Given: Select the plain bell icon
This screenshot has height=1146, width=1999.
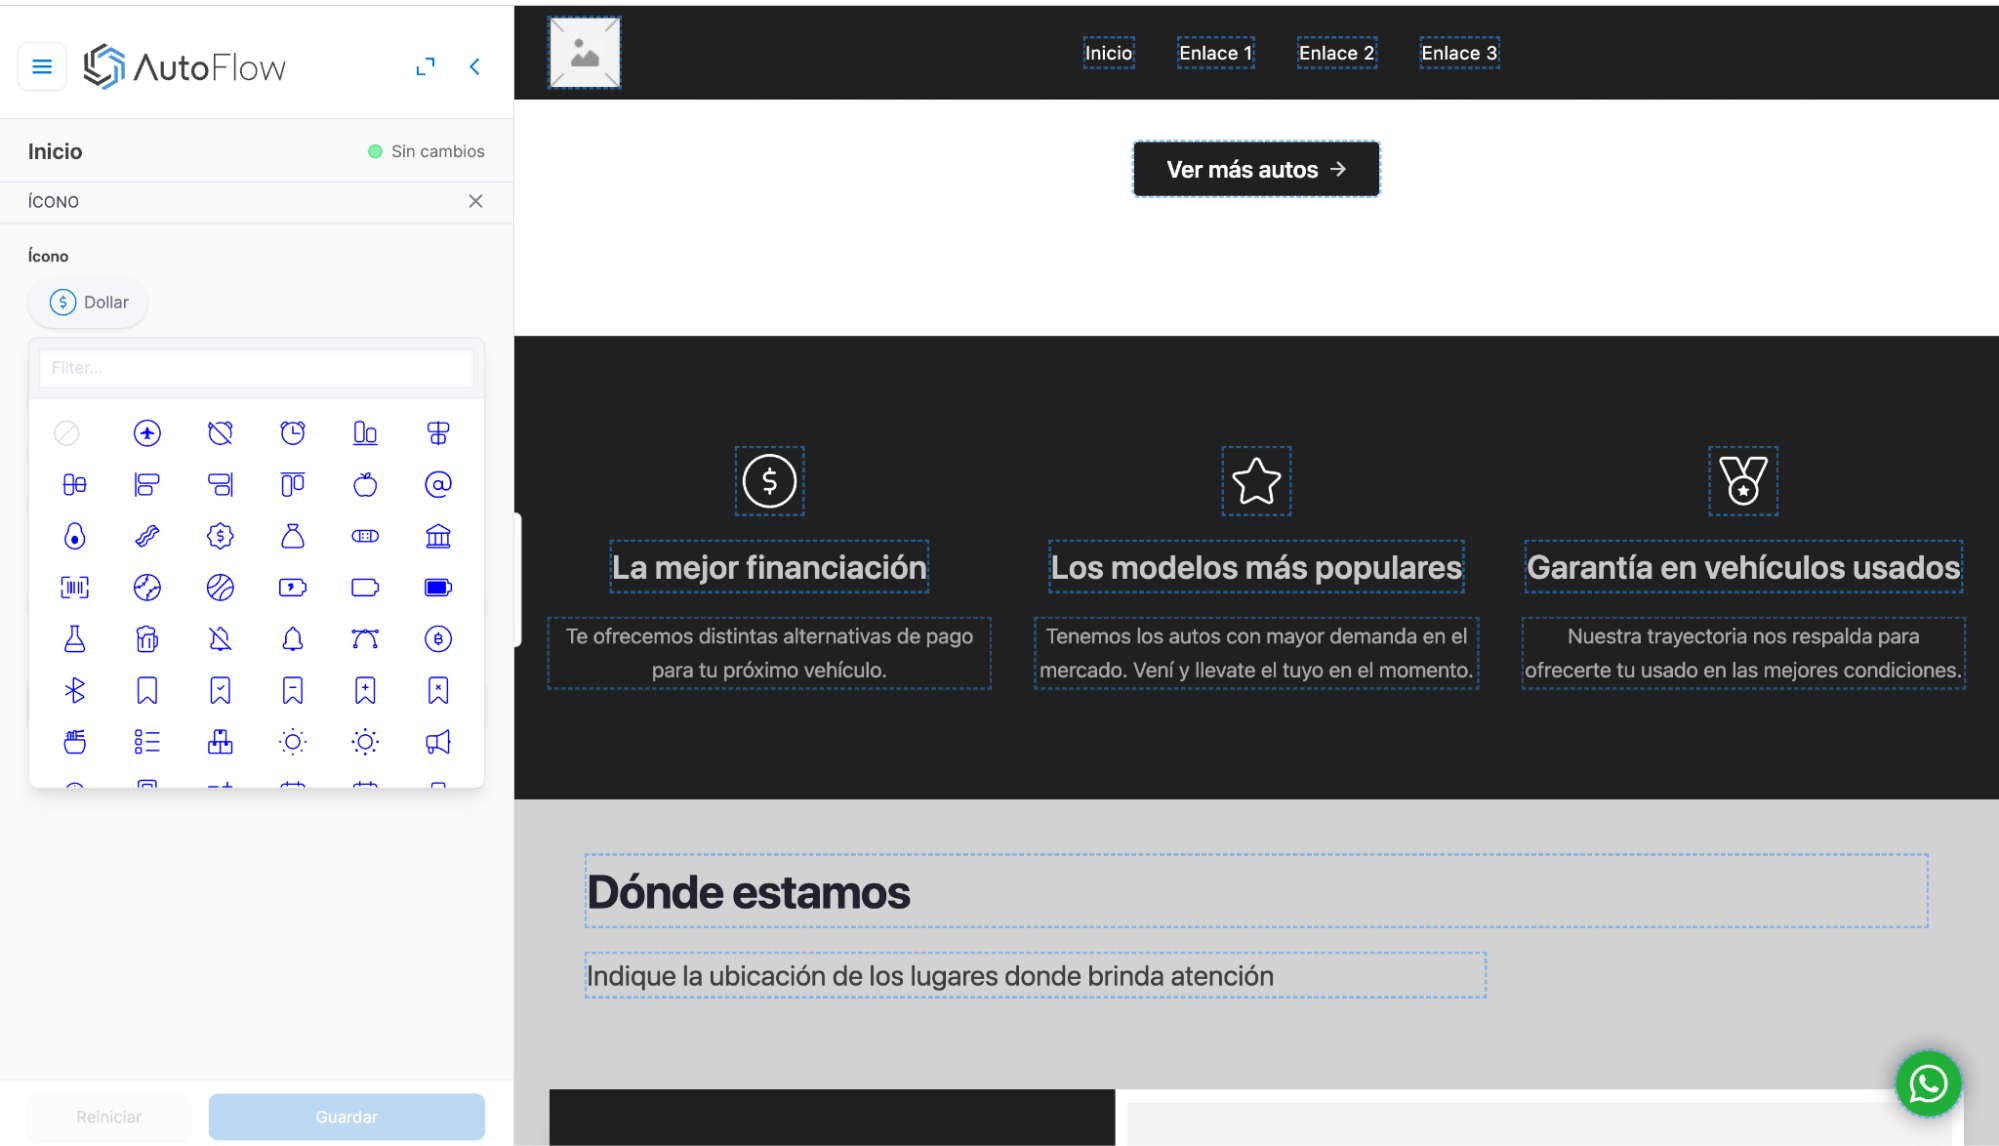Looking at the screenshot, I should [x=293, y=639].
